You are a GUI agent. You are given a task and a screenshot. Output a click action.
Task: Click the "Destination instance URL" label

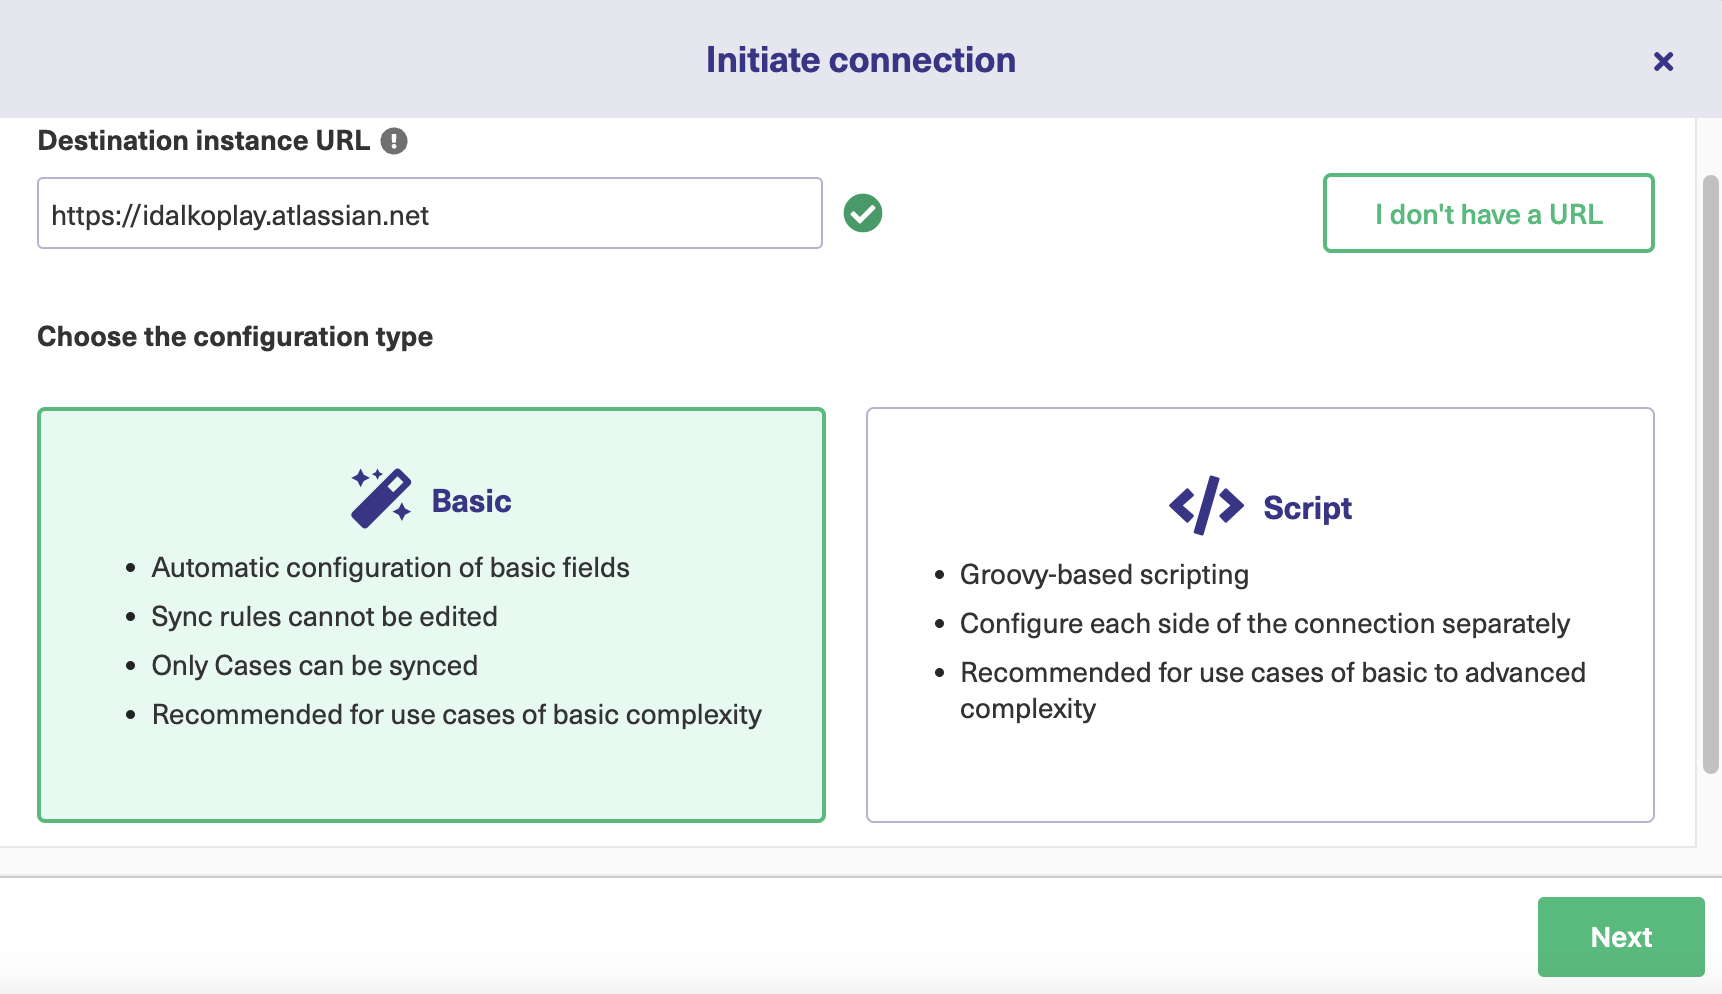(204, 141)
